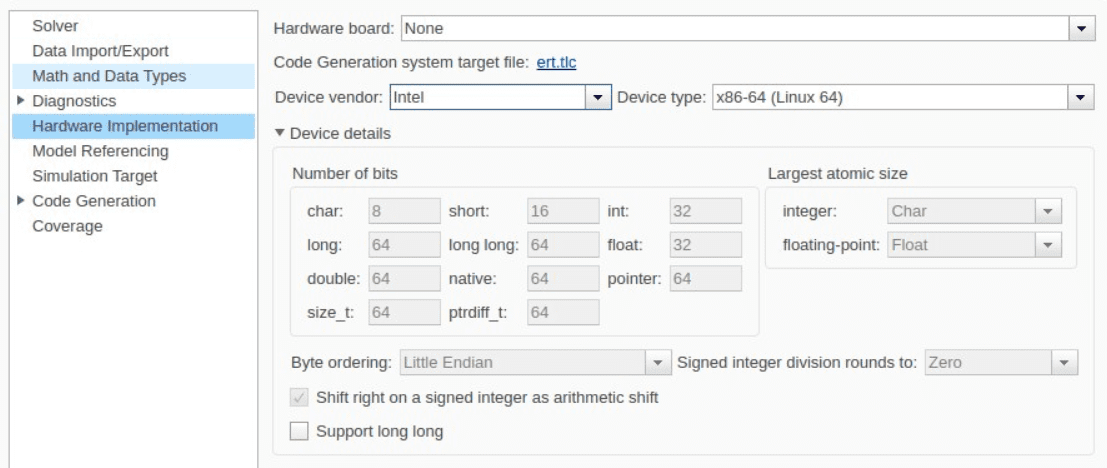Image resolution: width=1107 pixels, height=468 pixels.
Task: Click the char number of bits field
Action: tap(404, 212)
